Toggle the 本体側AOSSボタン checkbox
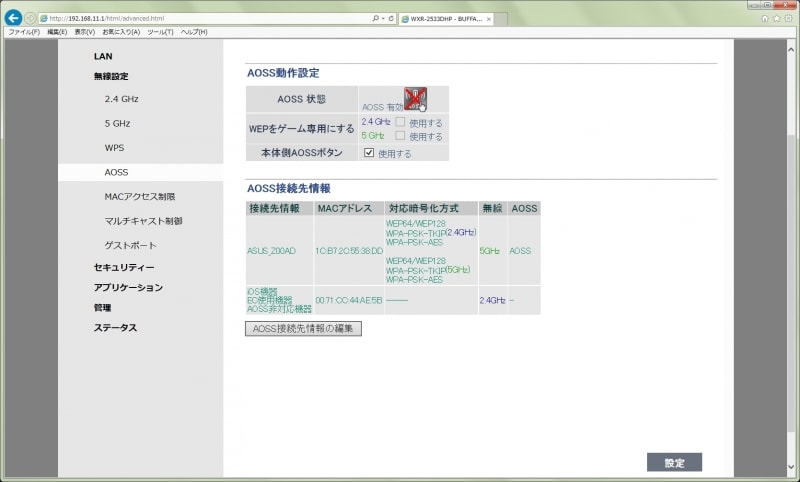Screen dimensions: 800x482 [369, 153]
